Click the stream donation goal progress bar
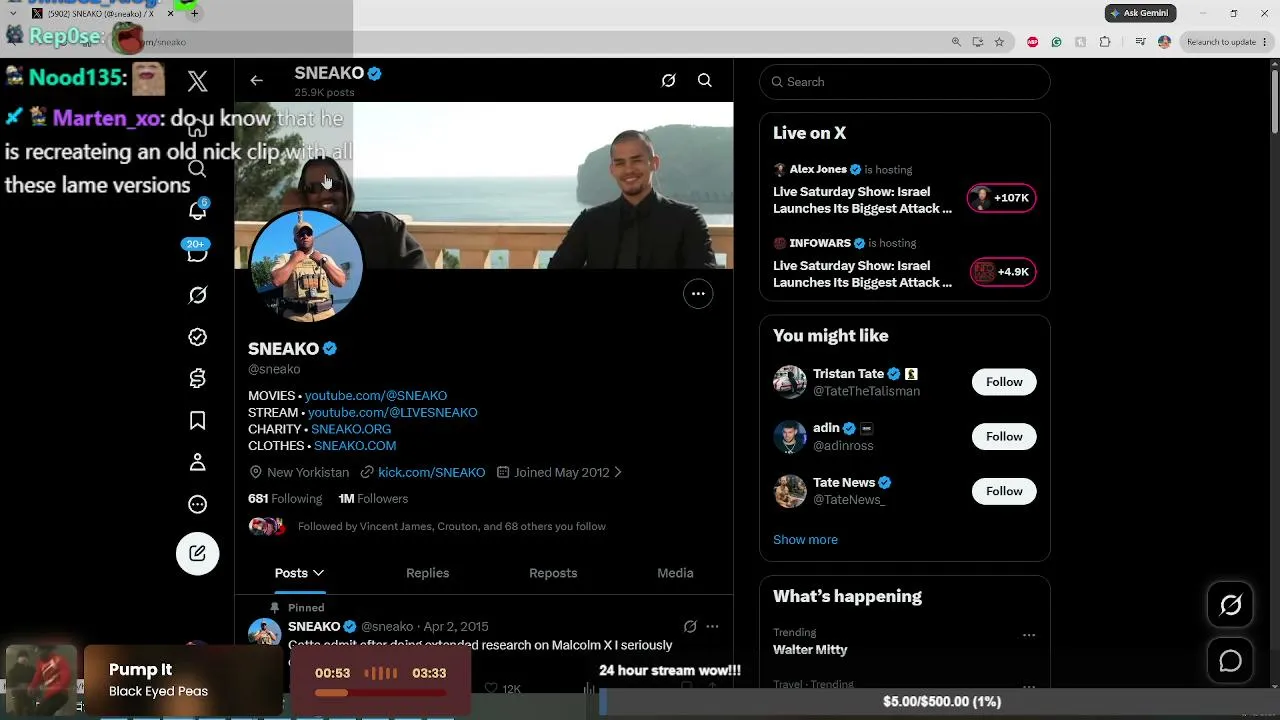This screenshot has width=1280, height=720. [941, 702]
